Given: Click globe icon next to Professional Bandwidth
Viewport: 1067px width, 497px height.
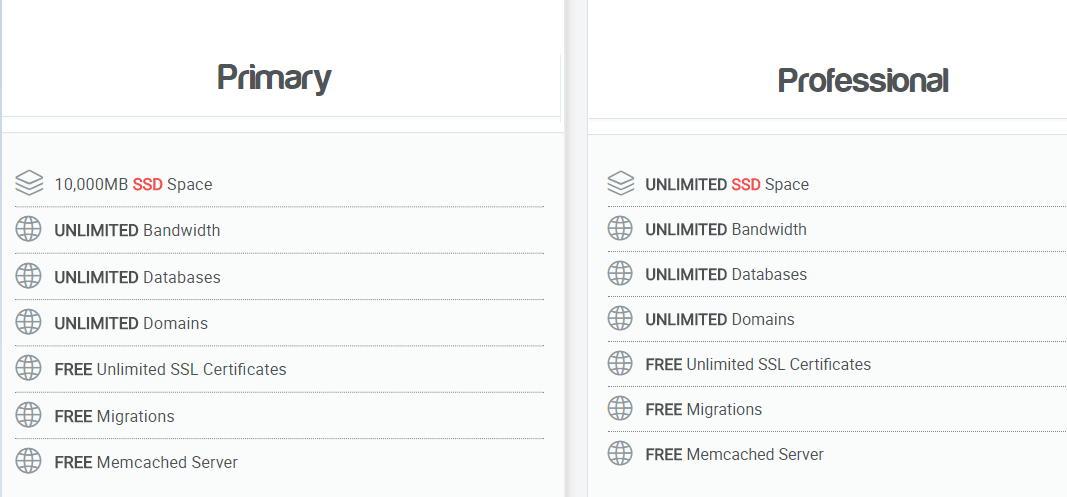Looking at the screenshot, I should click(621, 228).
